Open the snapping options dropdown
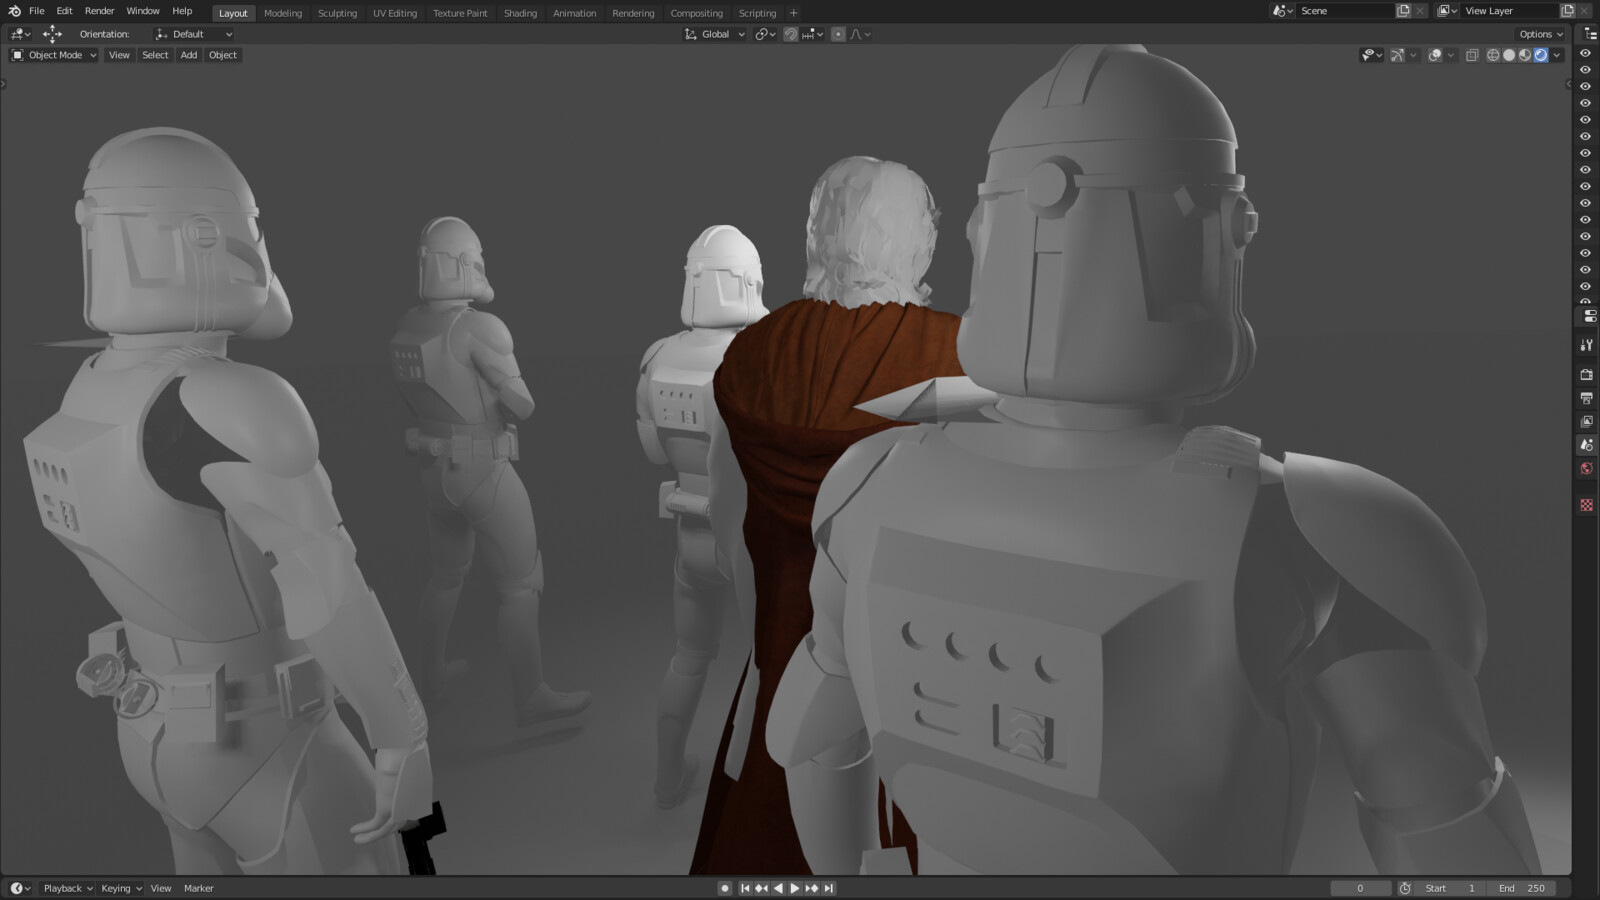 (x=813, y=34)
